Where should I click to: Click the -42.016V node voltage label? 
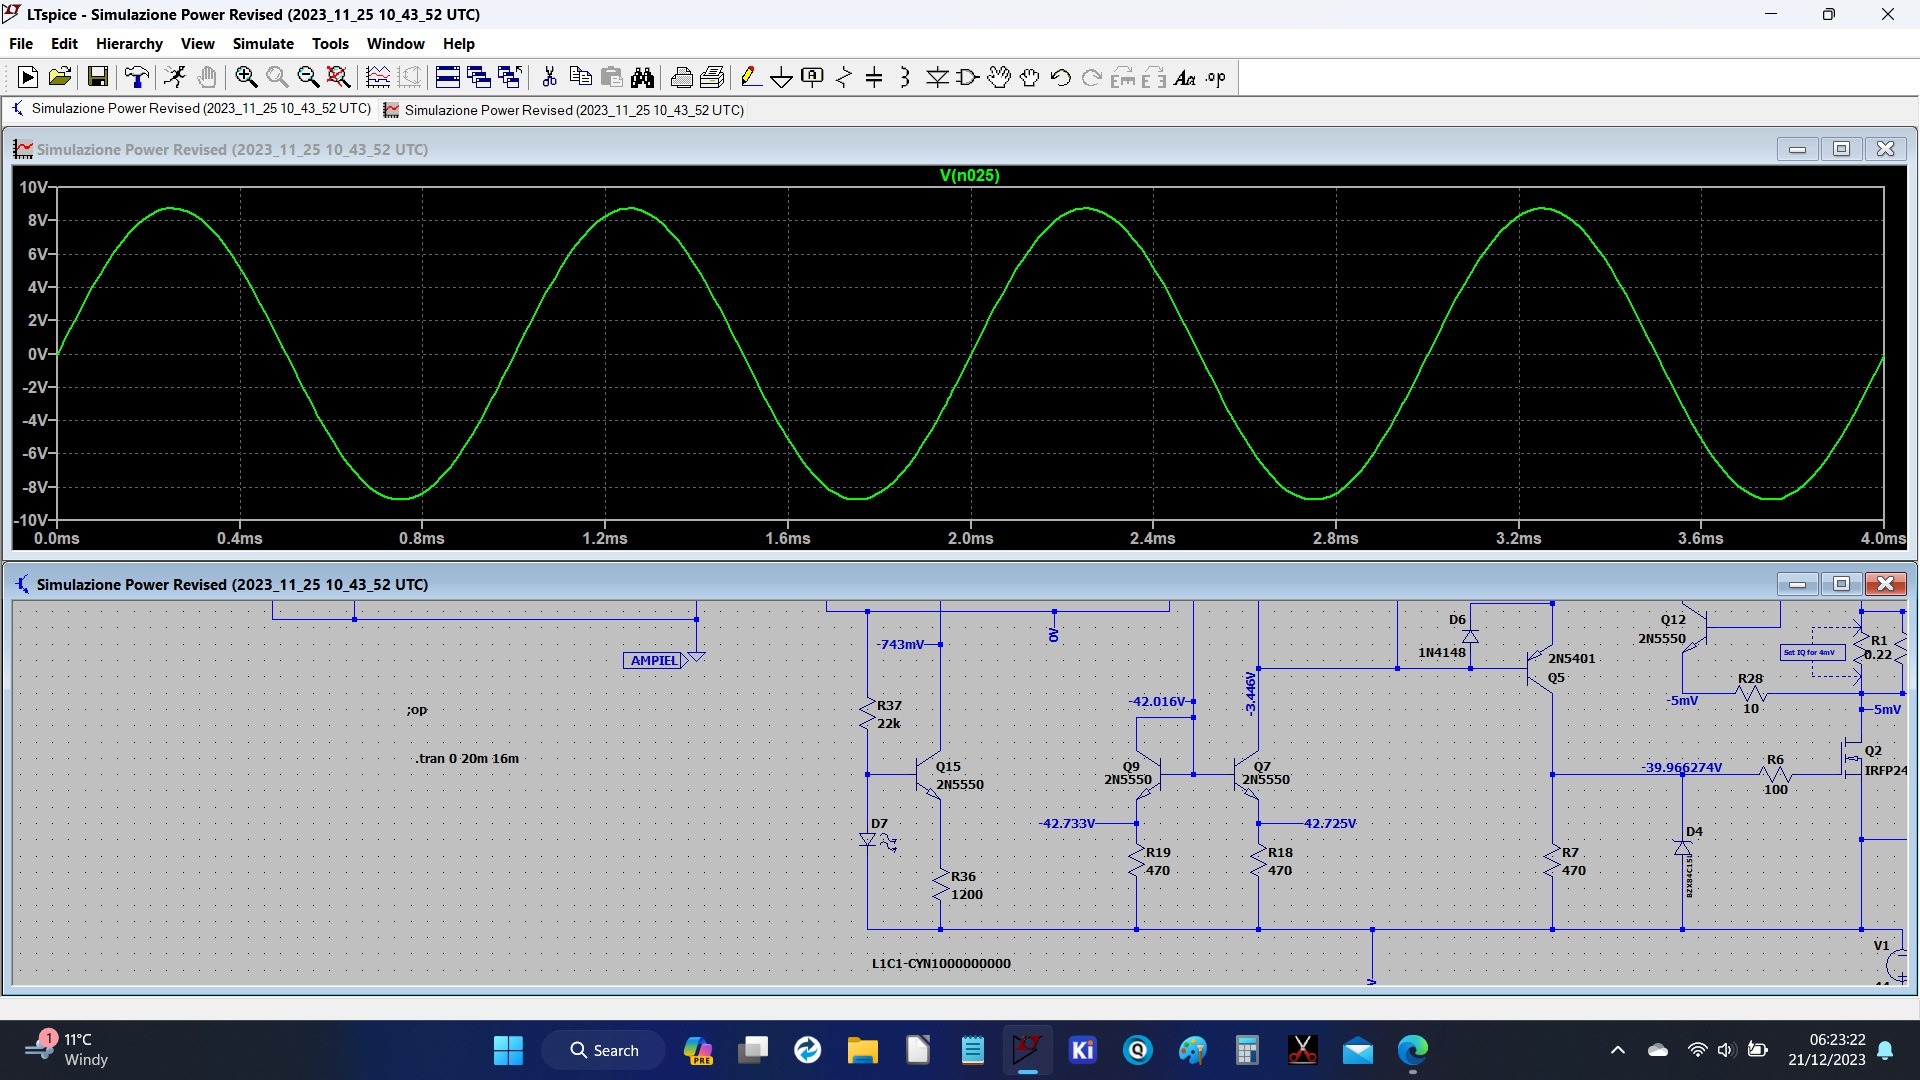point(1157,701)
